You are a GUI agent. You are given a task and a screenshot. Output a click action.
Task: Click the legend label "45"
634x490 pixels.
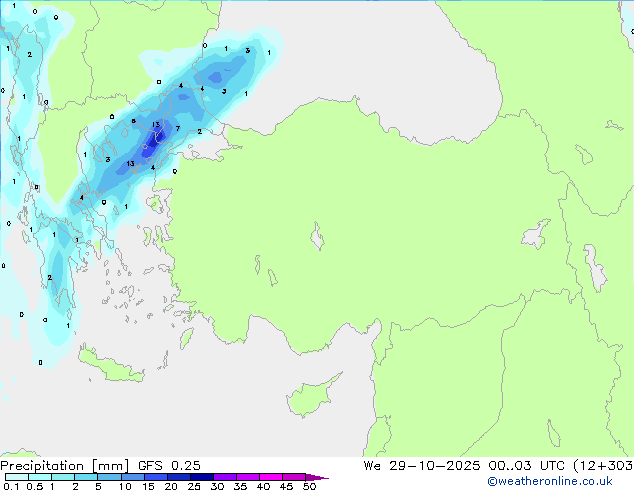tap(286, 486)
